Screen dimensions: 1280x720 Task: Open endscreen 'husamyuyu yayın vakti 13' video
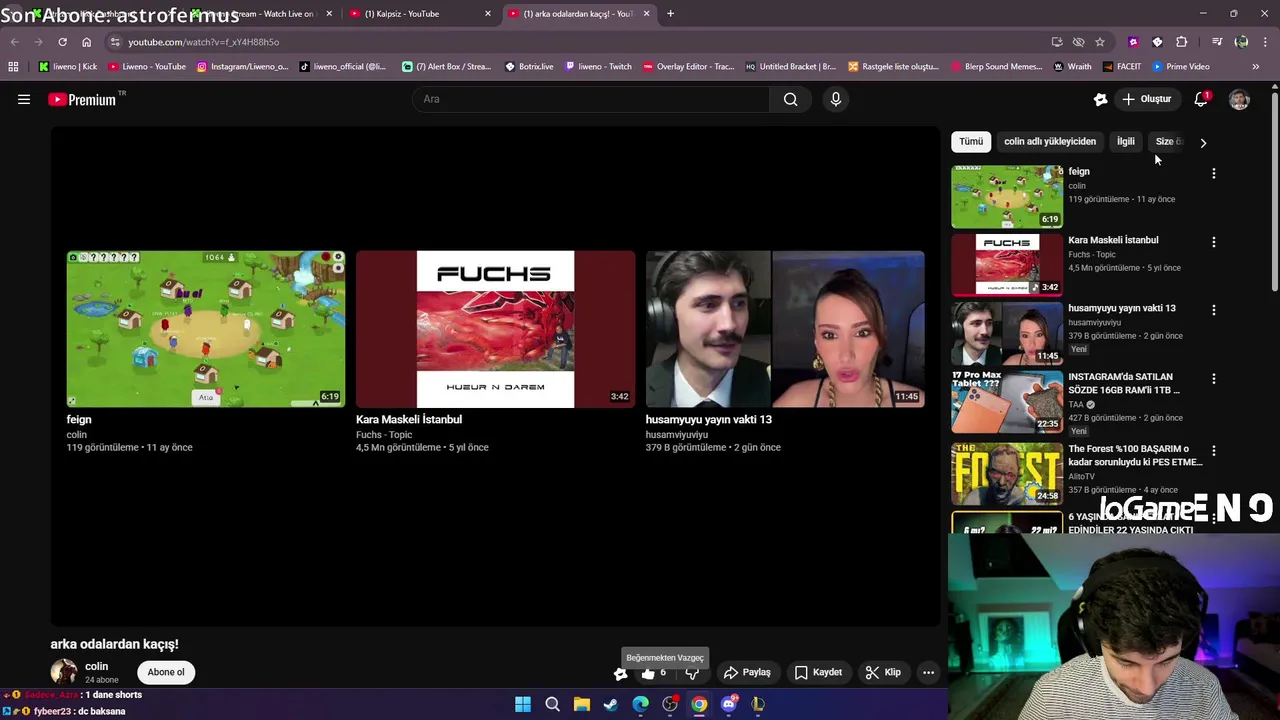point(785,329)
